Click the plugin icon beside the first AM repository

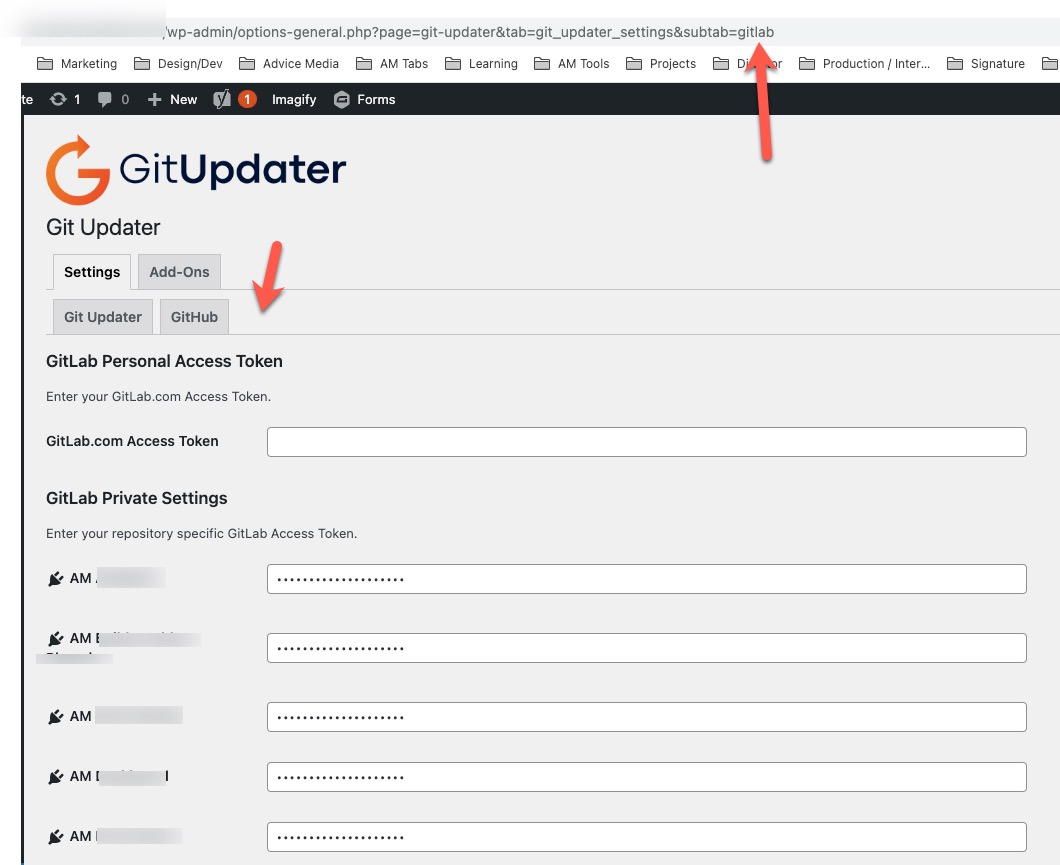pos(55,579)
